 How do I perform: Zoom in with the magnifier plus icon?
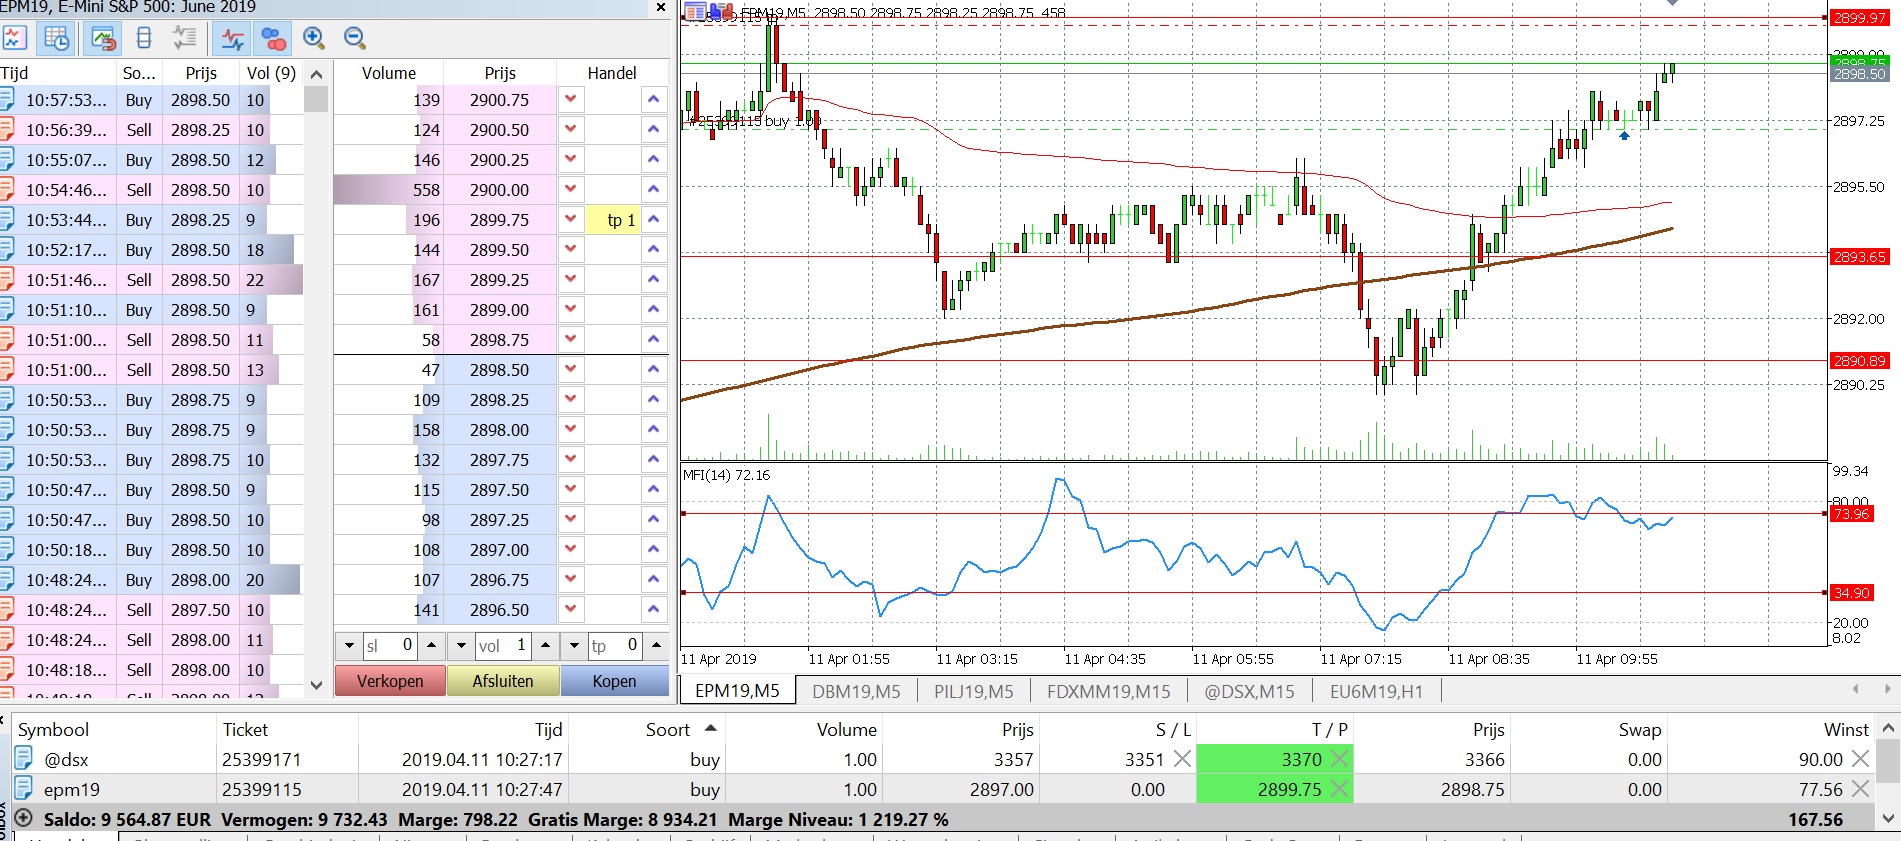315,38
